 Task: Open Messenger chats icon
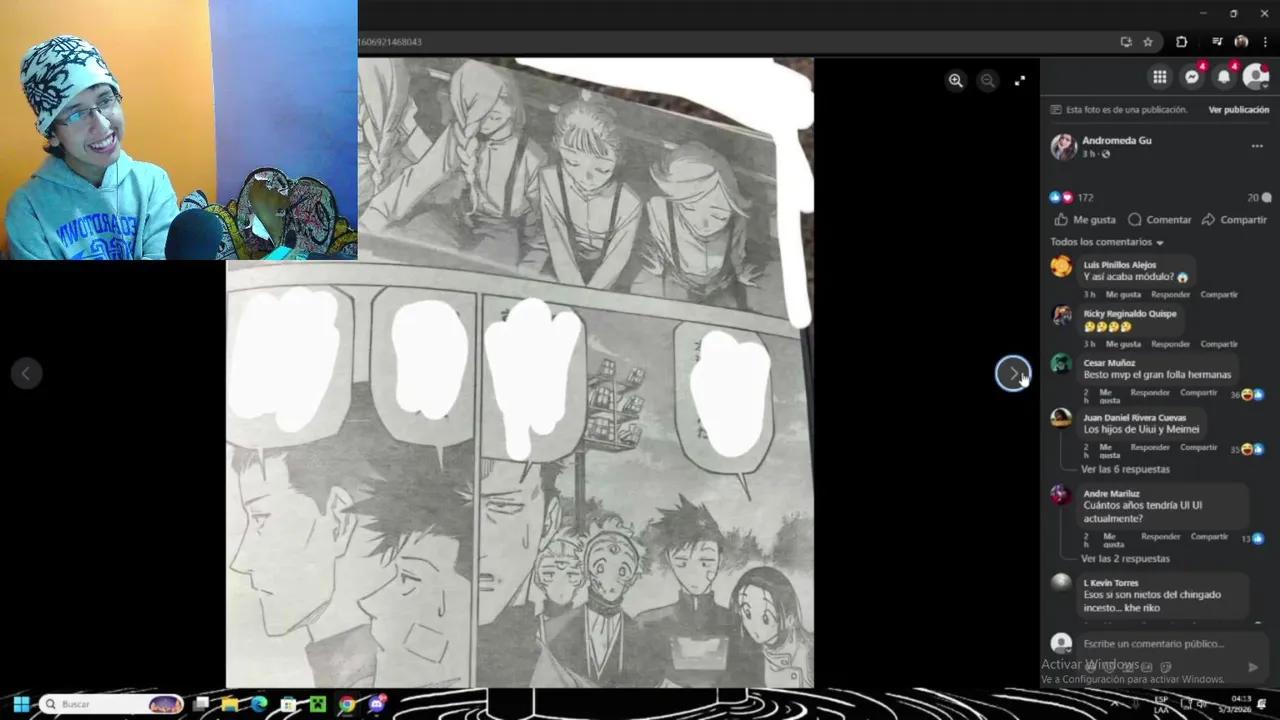point(1192,77)
